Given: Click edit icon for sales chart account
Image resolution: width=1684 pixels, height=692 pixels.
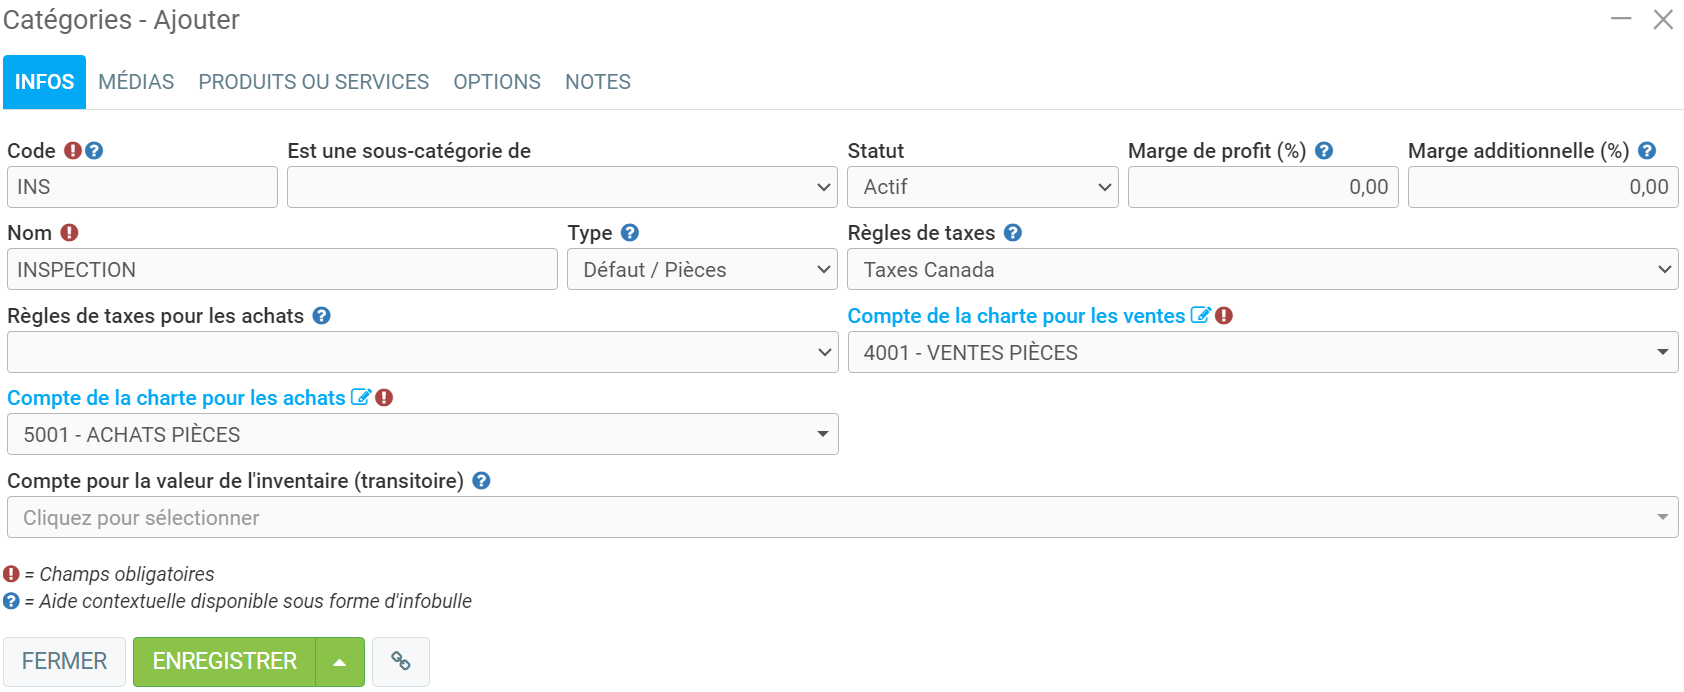Looking at the screenshot, I should click(1200, 316).
